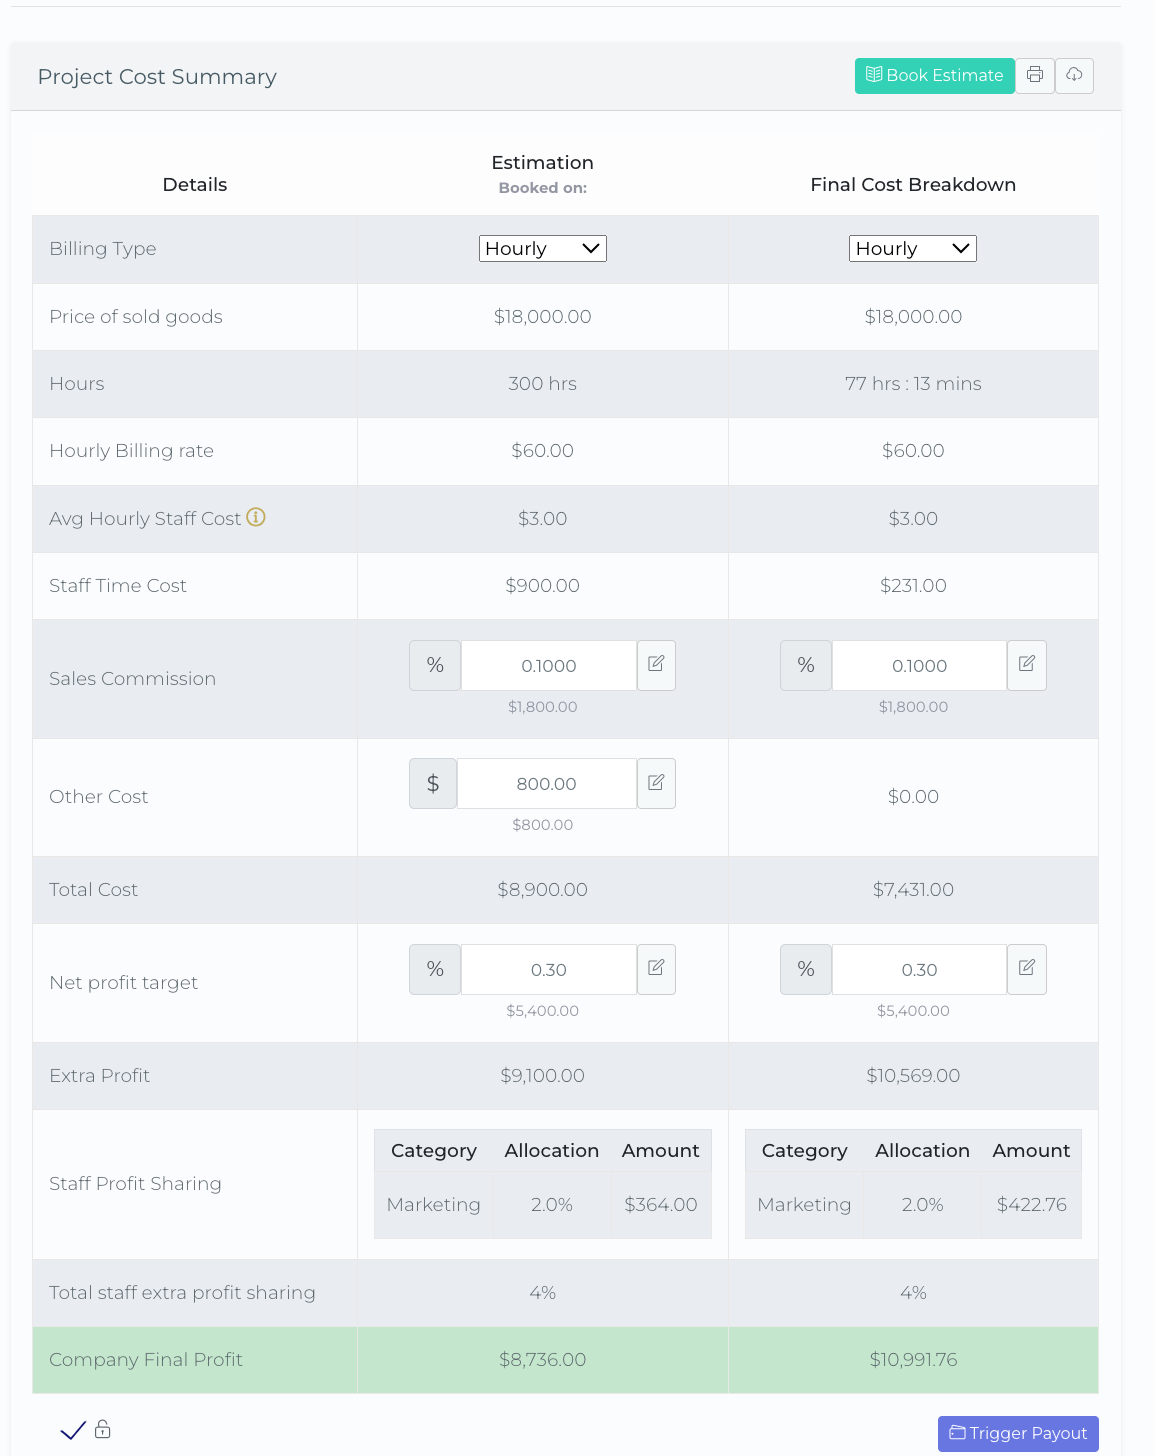This screenshot has height=1456, width=1154.
Task: Click the cloud download icon button
Action: tap(1074, 75)
